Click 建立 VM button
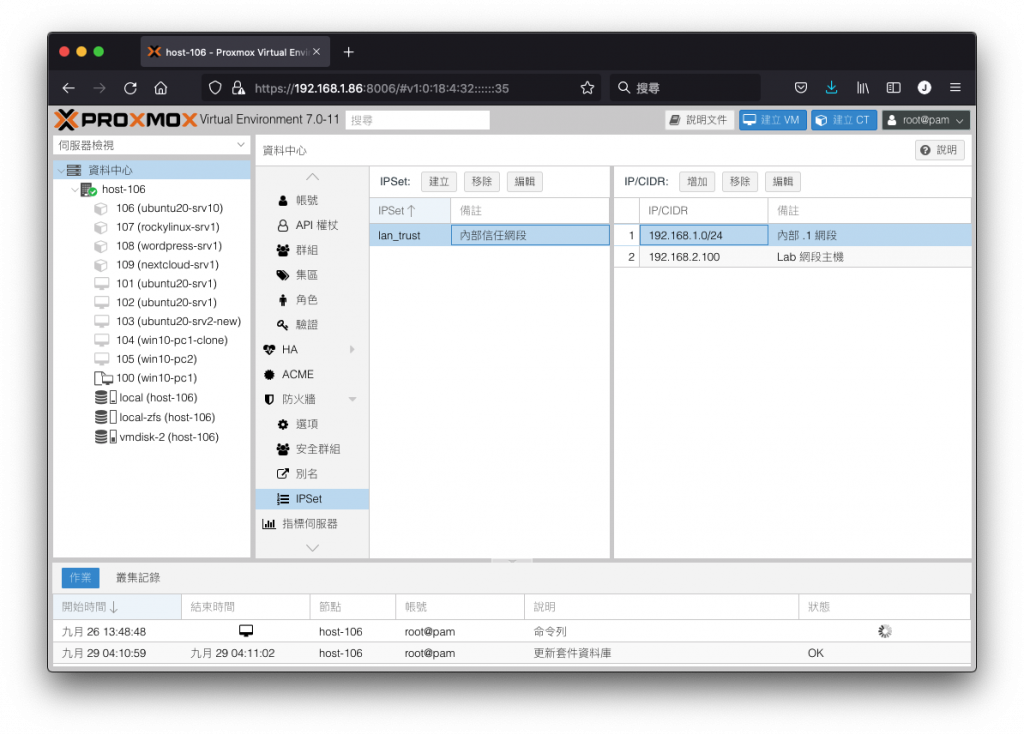Viewport: 1024px width, 735px height. click(773, 120)
